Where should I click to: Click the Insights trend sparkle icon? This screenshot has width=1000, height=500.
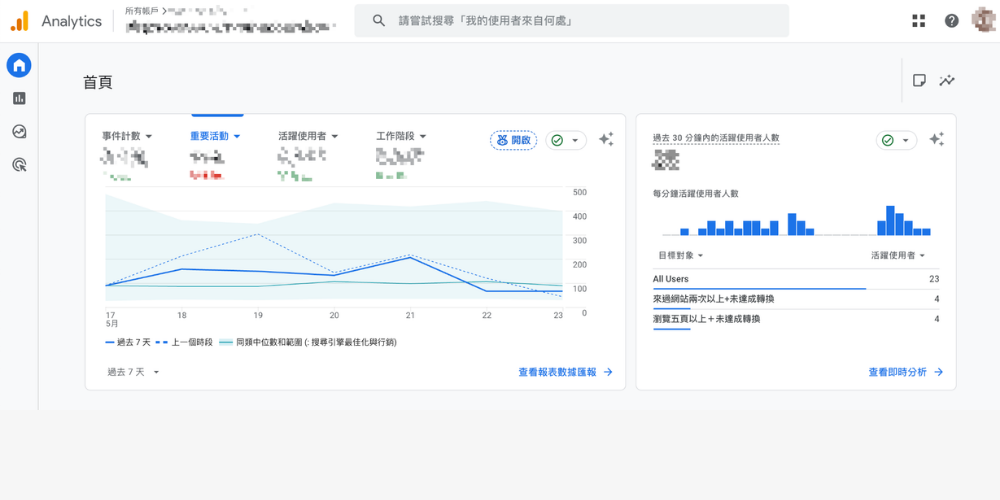947,80
